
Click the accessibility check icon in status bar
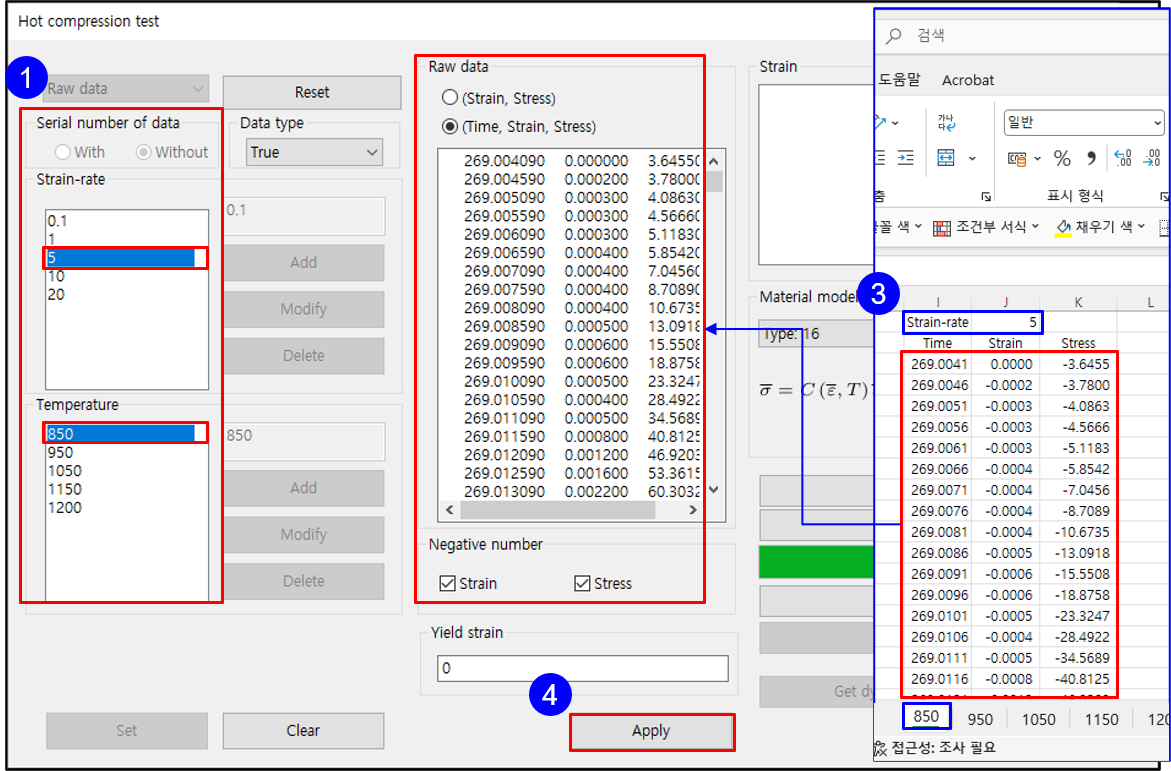point(880,748)
